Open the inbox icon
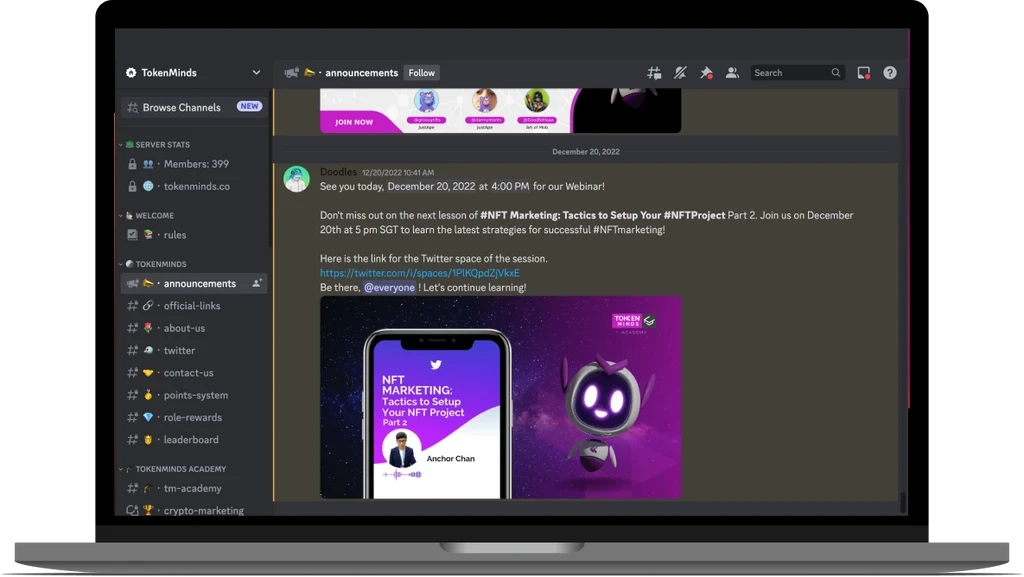 863,73
